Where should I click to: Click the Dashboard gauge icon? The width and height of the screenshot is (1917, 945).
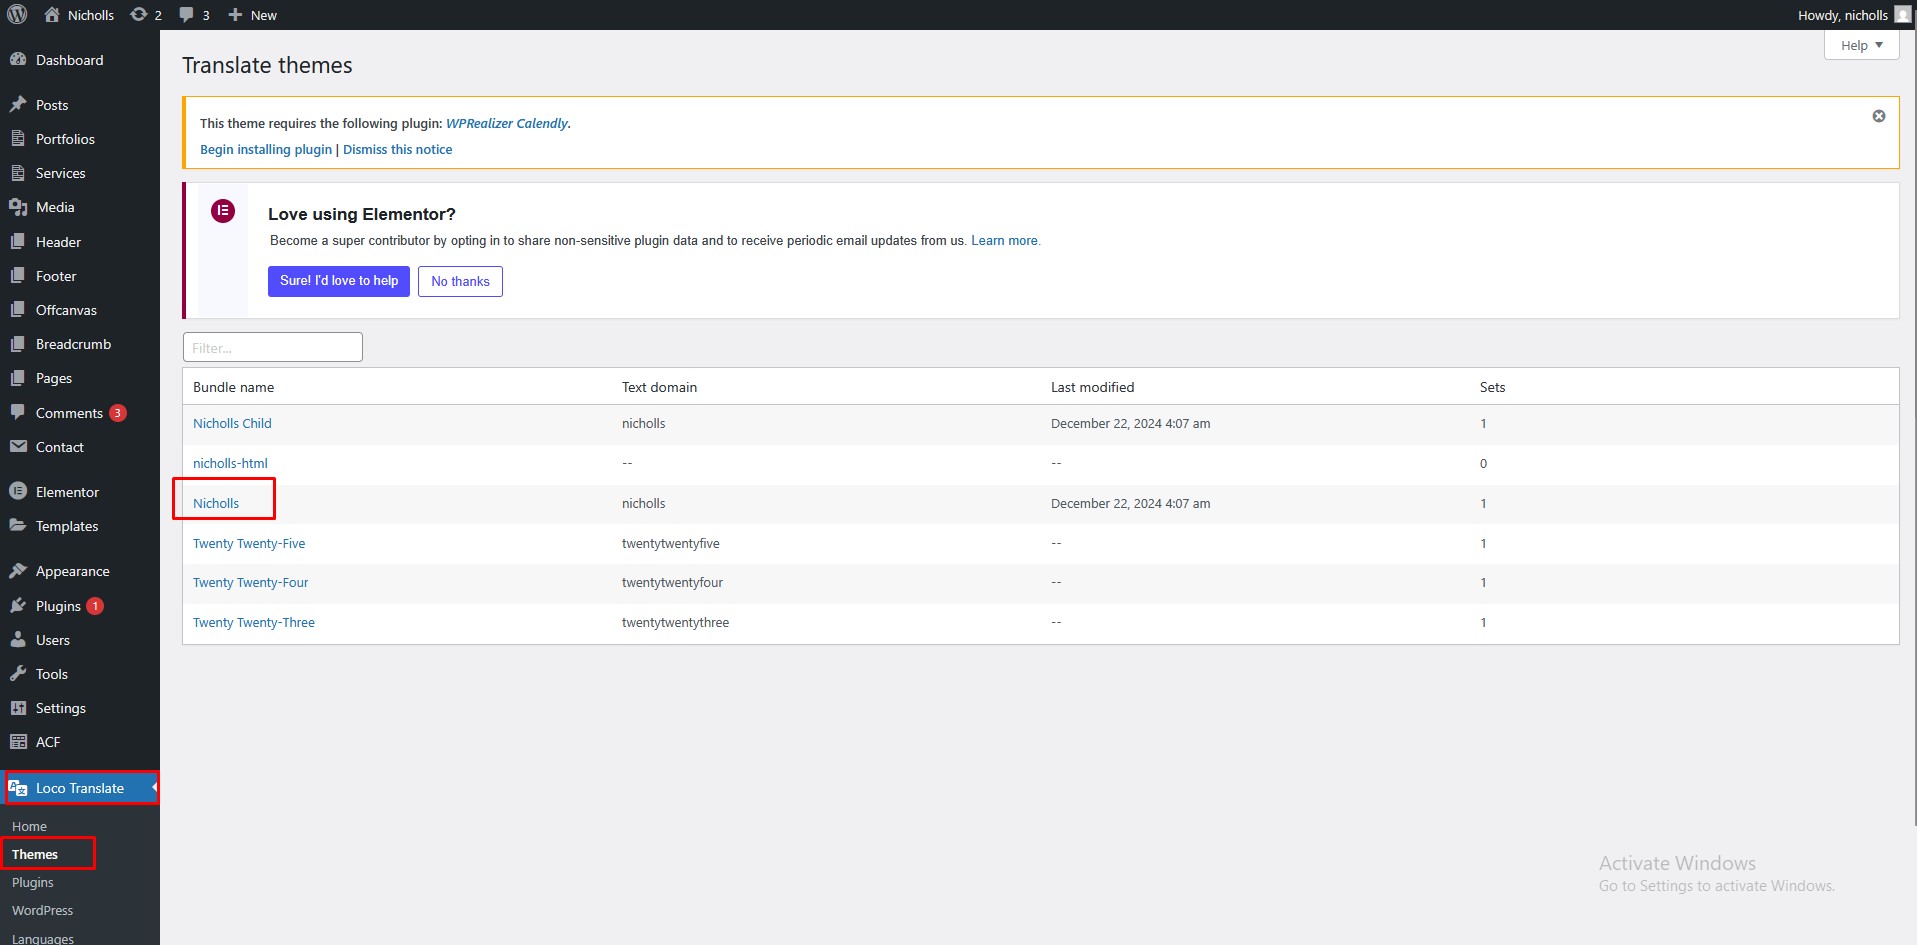18,60
